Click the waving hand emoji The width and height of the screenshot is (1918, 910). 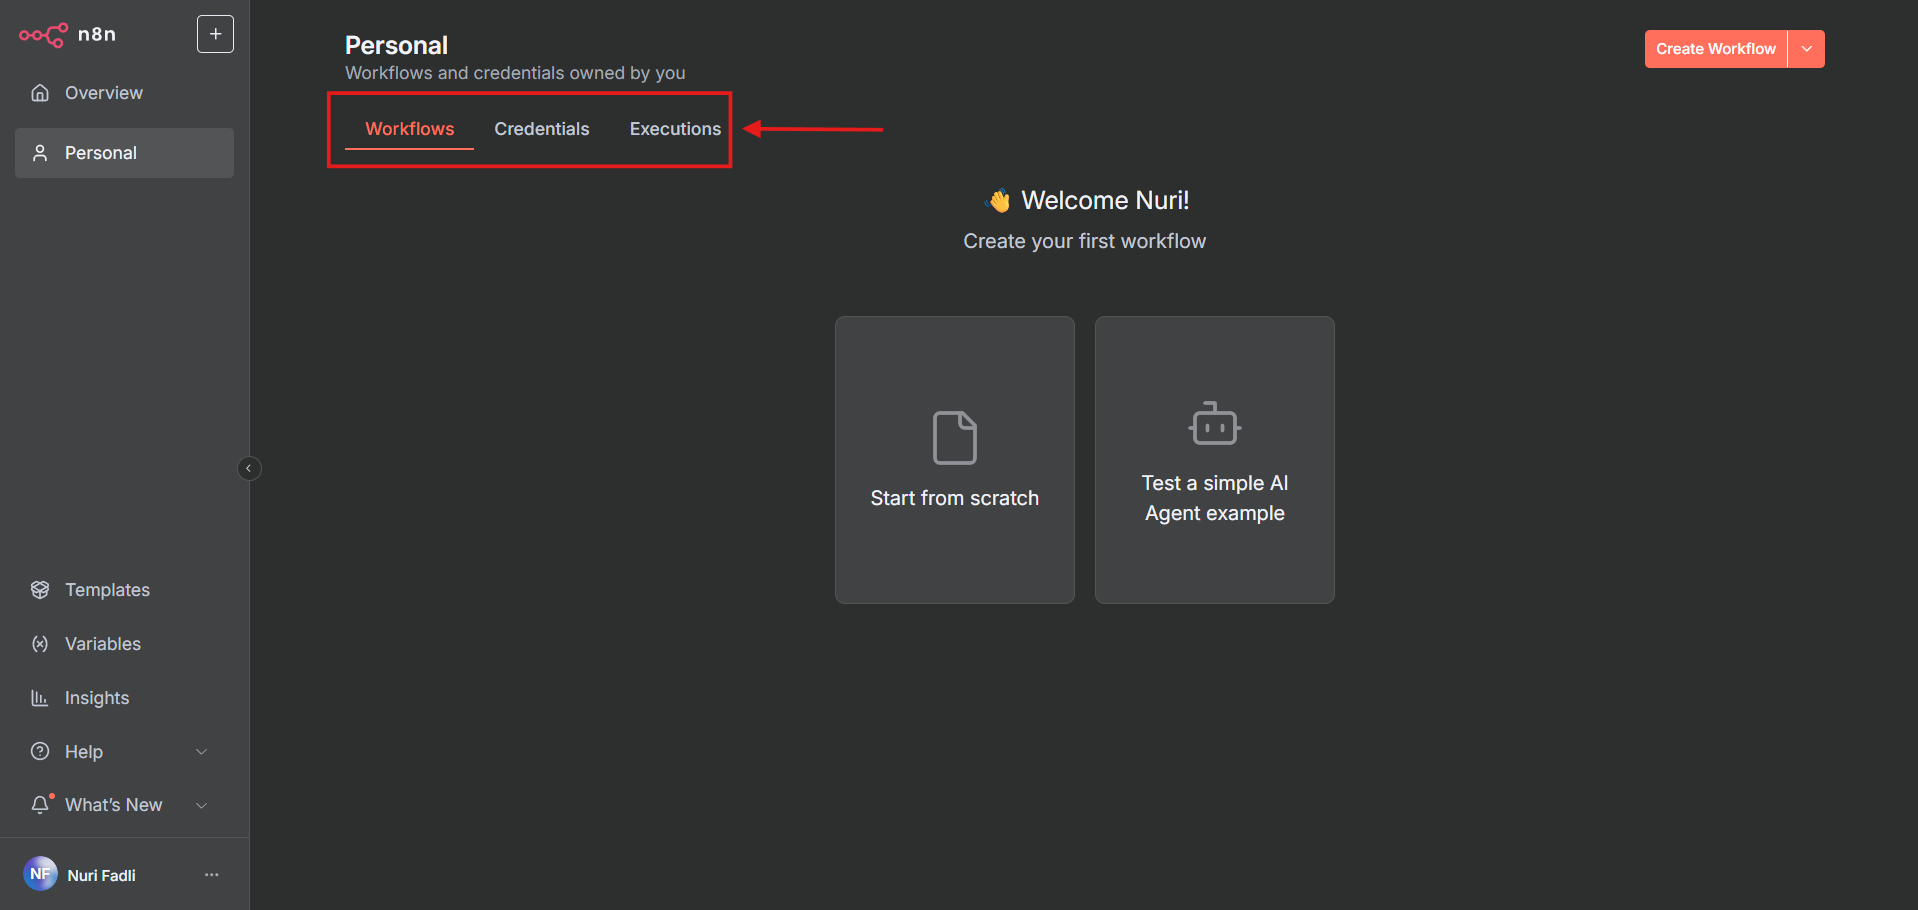[x=998, y=201]
